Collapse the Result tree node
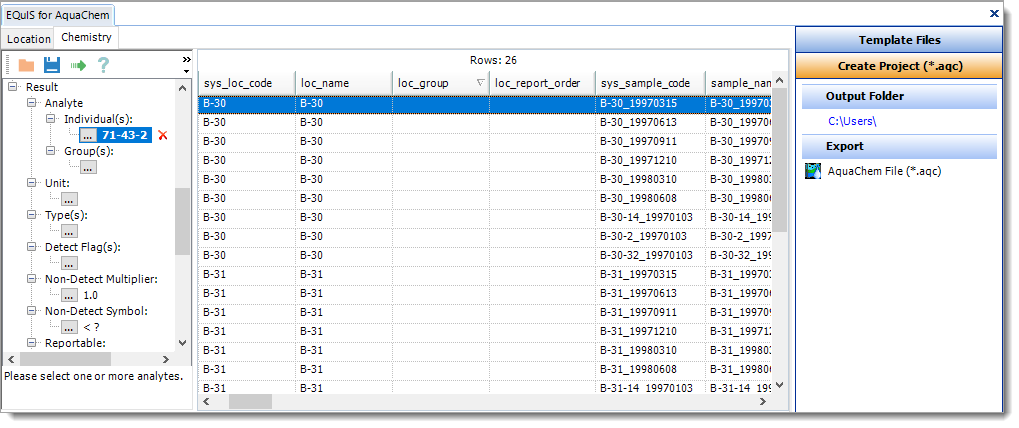The image size is (1019, 428). pos(12,87)
